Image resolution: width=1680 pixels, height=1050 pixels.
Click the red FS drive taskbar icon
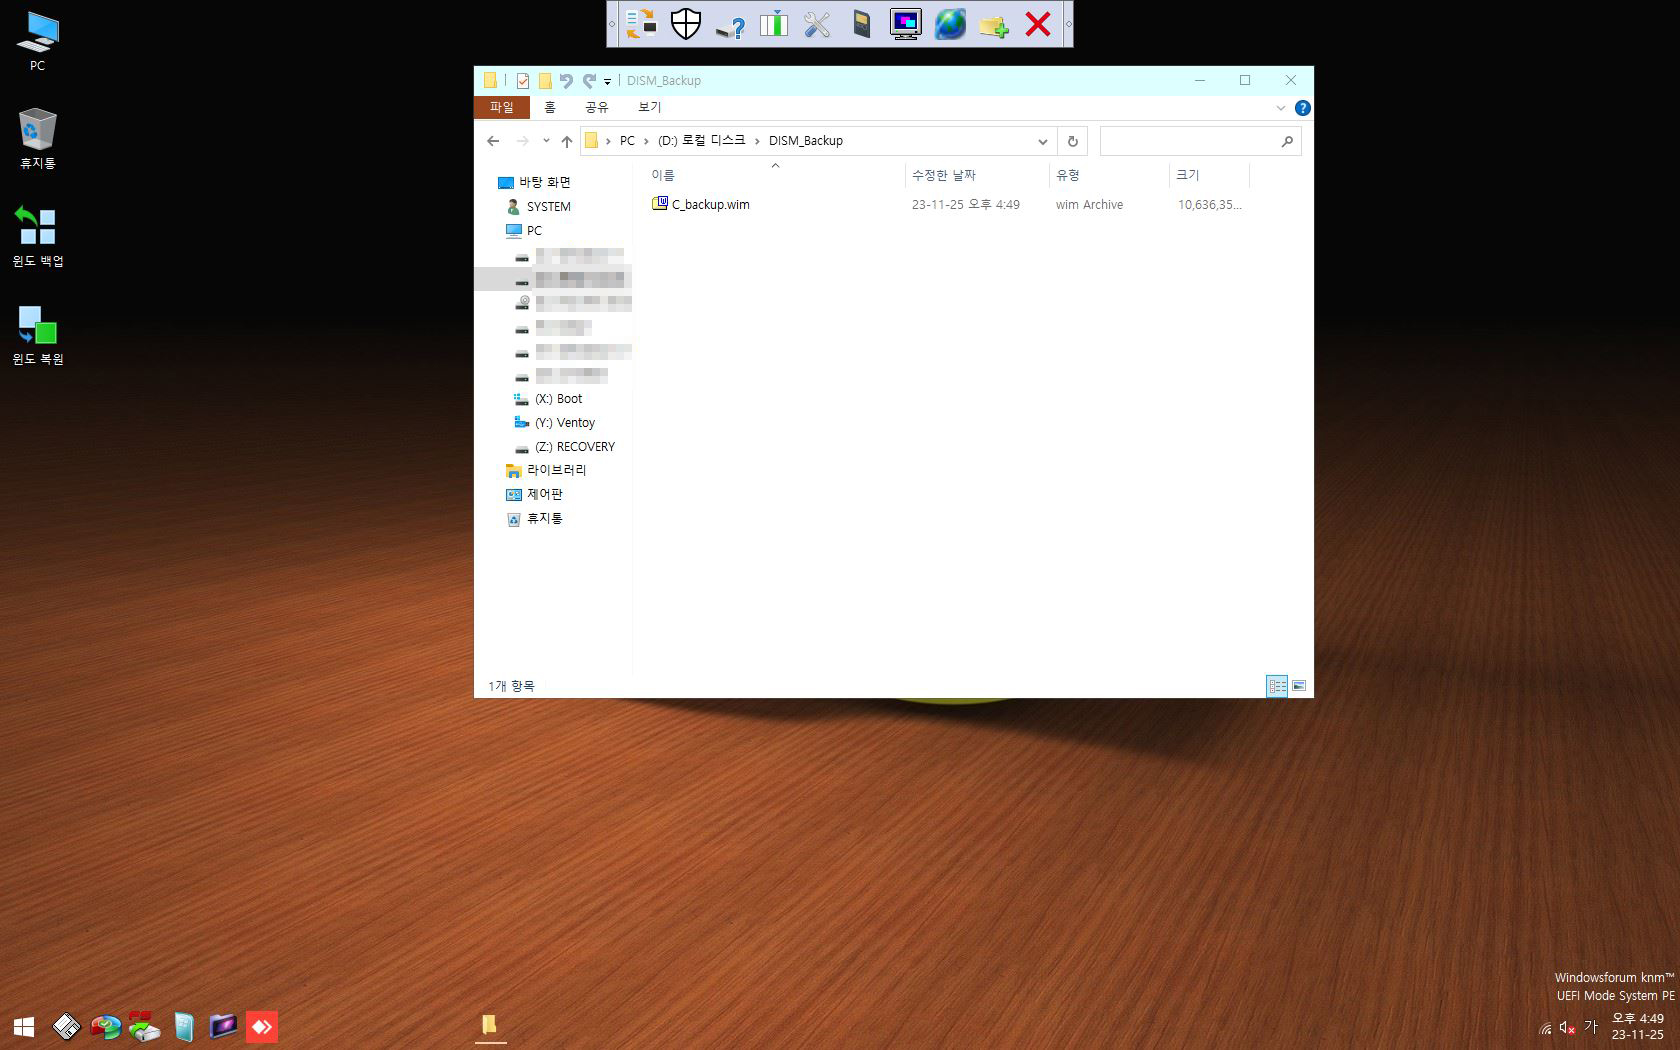(144, 1027)
